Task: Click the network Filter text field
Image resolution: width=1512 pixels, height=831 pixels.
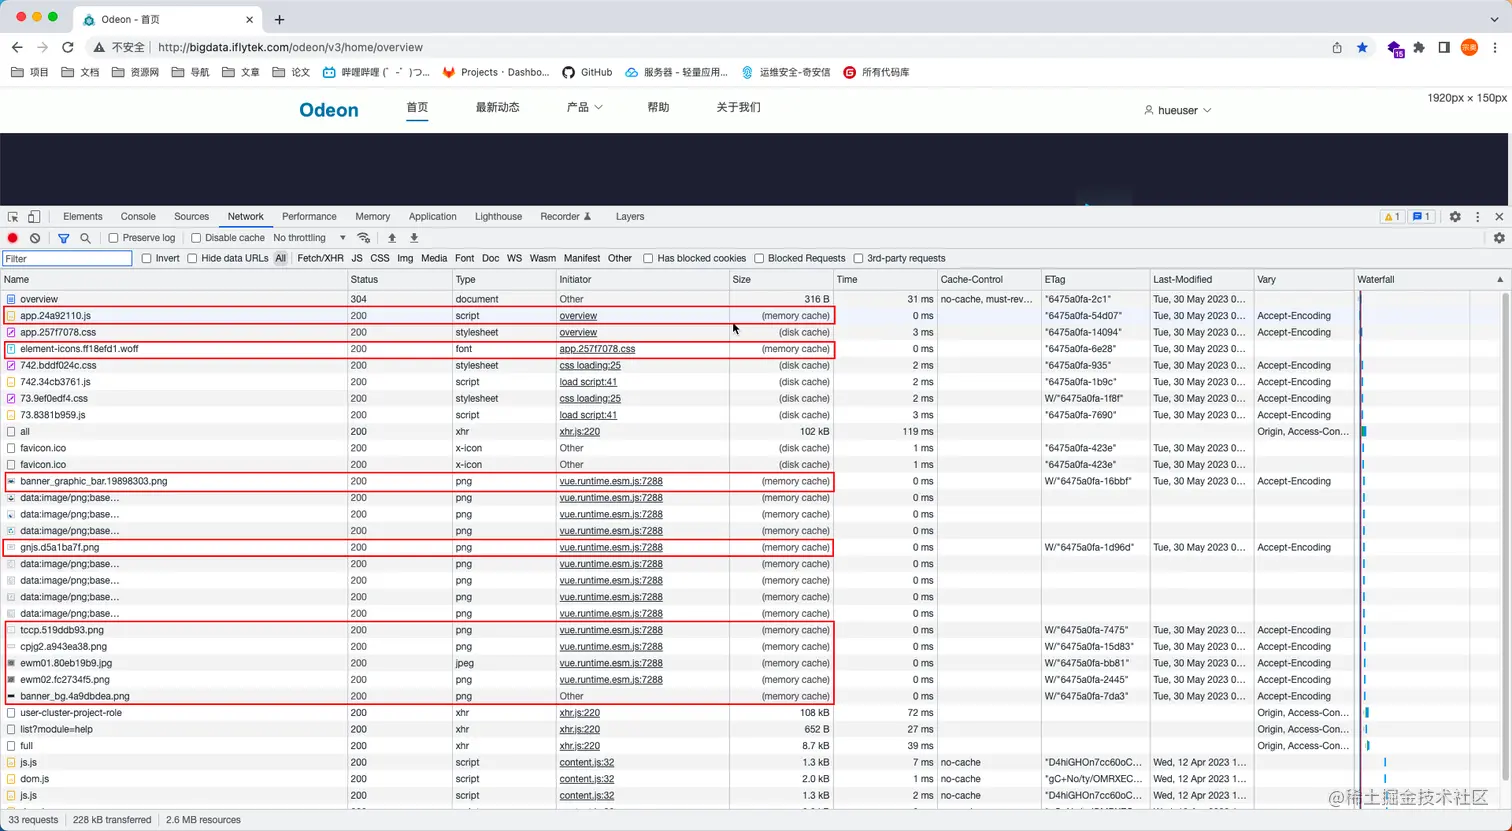Action: 67,258
